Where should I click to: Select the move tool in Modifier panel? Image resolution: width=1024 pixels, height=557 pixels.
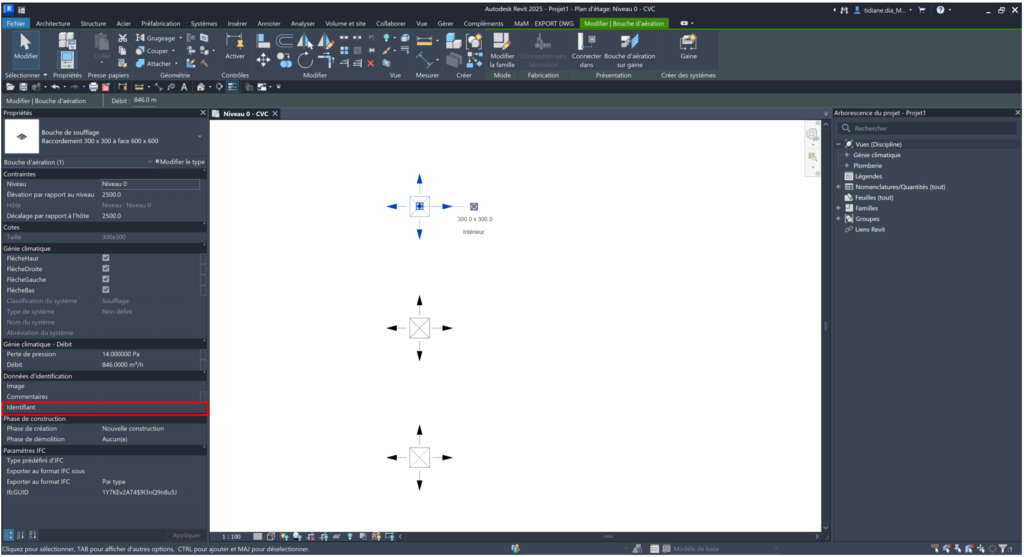[264, 59]
